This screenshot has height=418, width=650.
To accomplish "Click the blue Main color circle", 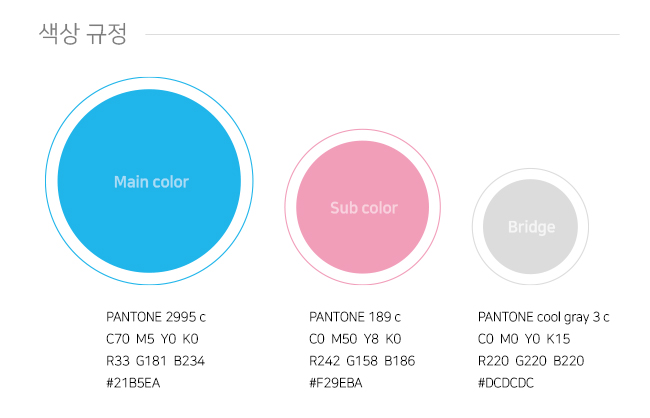I will (x=149, y=181).
